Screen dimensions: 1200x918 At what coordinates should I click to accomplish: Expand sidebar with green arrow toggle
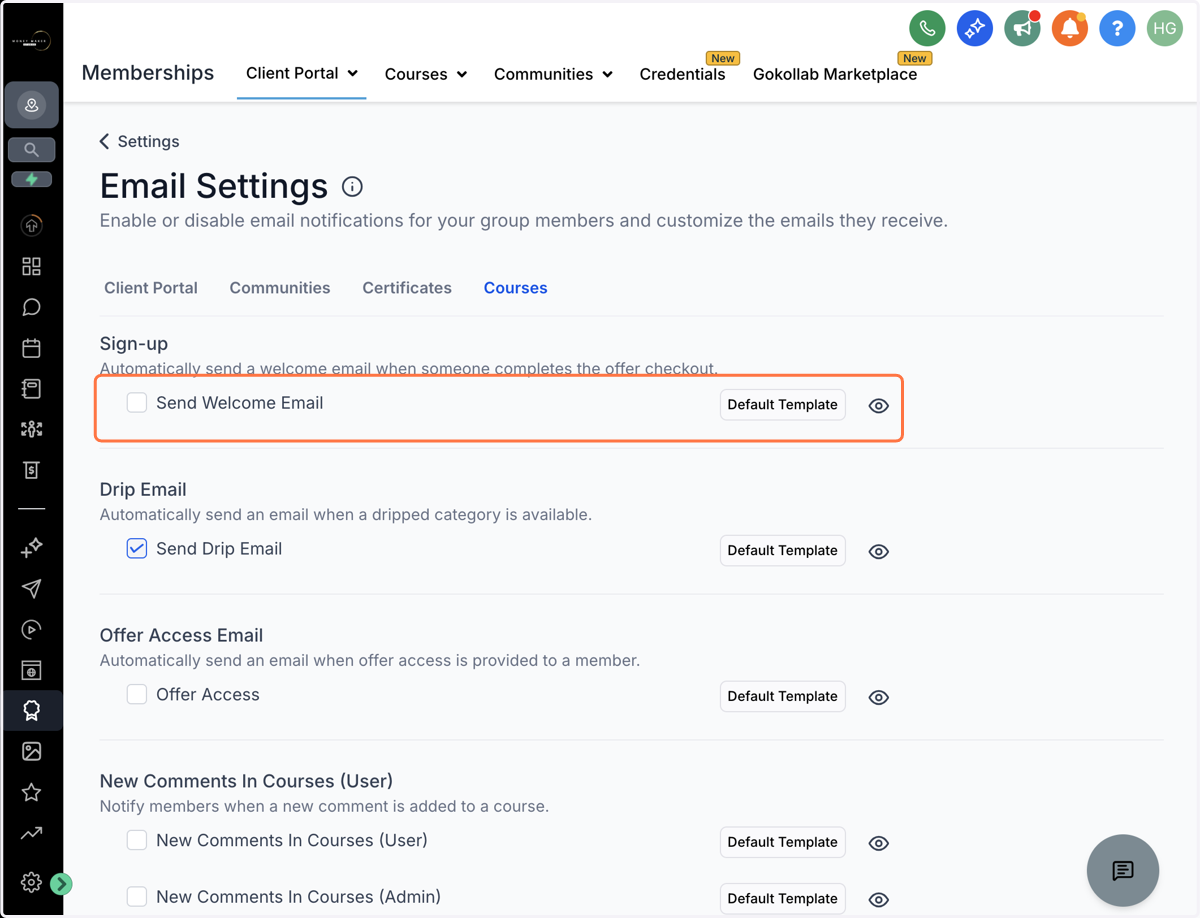click(x=61, y=884)
